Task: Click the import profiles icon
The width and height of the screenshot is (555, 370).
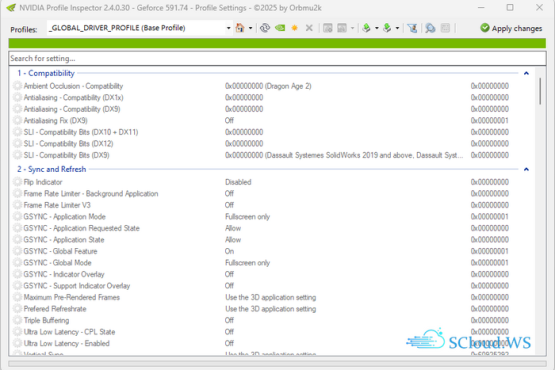Action: coord(387,28)
